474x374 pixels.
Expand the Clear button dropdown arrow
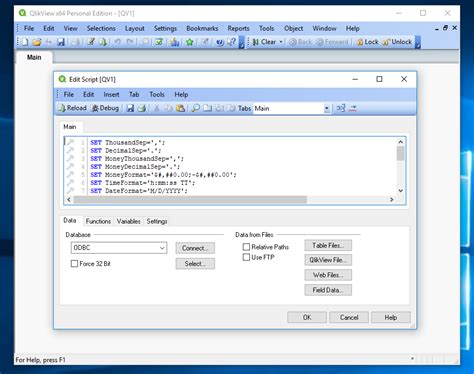(281, 42)
